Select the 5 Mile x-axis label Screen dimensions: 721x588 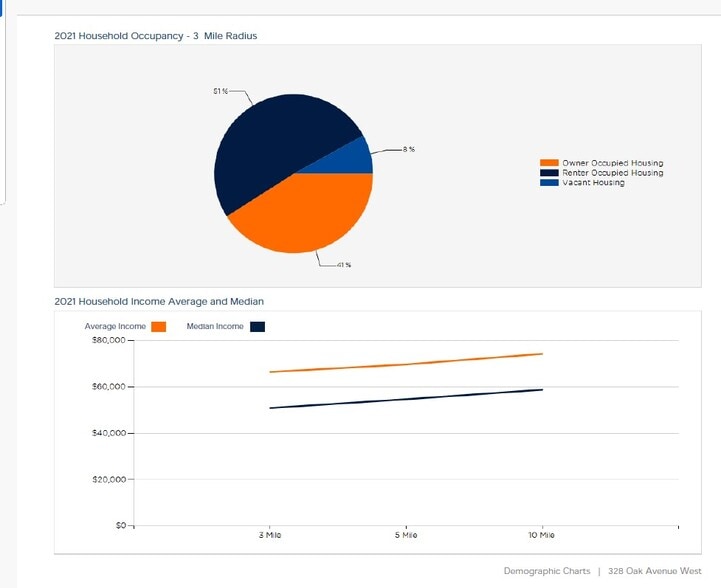pos(406,537)
